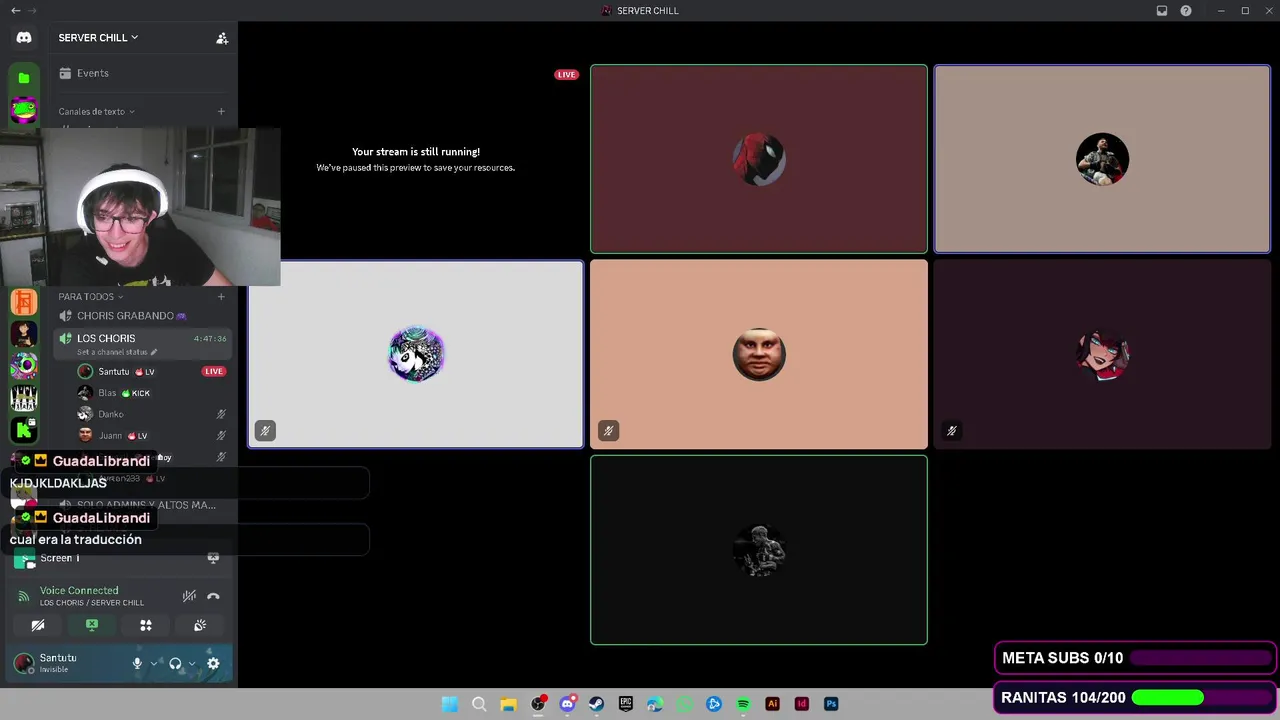The image size is (1280, 720).
Task: Open OBS Studio from taskbar
Action: pos(538,704)
